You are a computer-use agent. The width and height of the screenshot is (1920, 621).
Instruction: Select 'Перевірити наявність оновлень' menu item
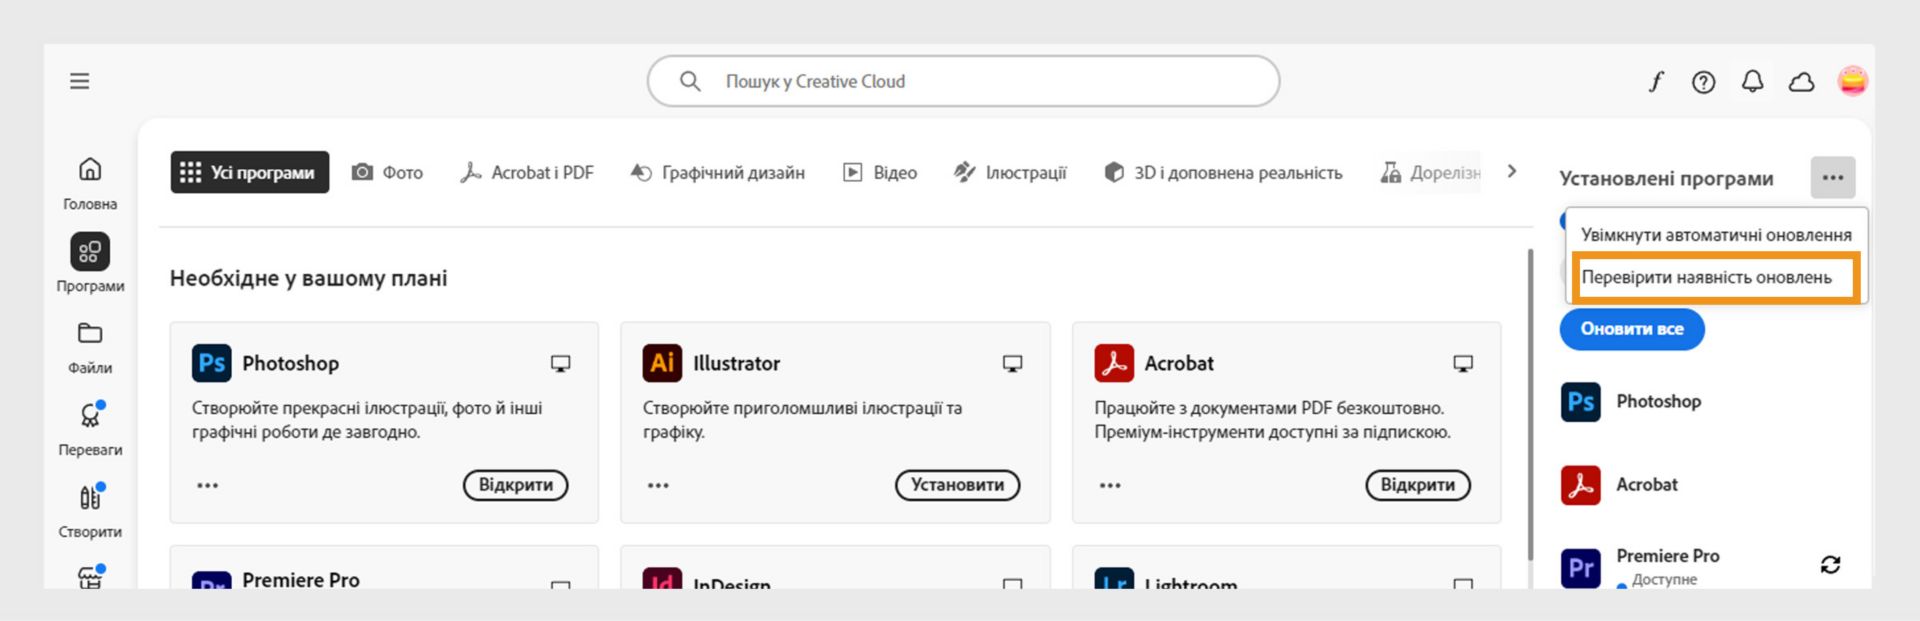[1706, 278]
